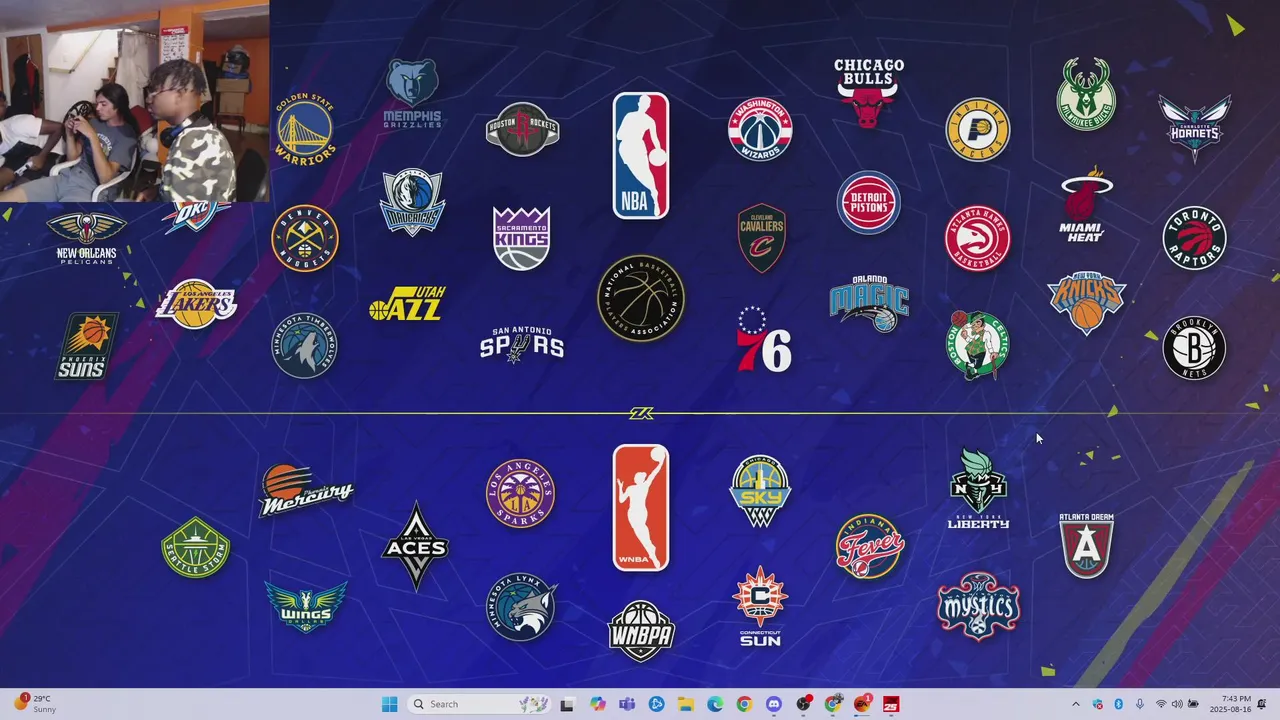Click the Washington Mystics logo
This screenshot has width=1280, height=720.
click(978, 606)
